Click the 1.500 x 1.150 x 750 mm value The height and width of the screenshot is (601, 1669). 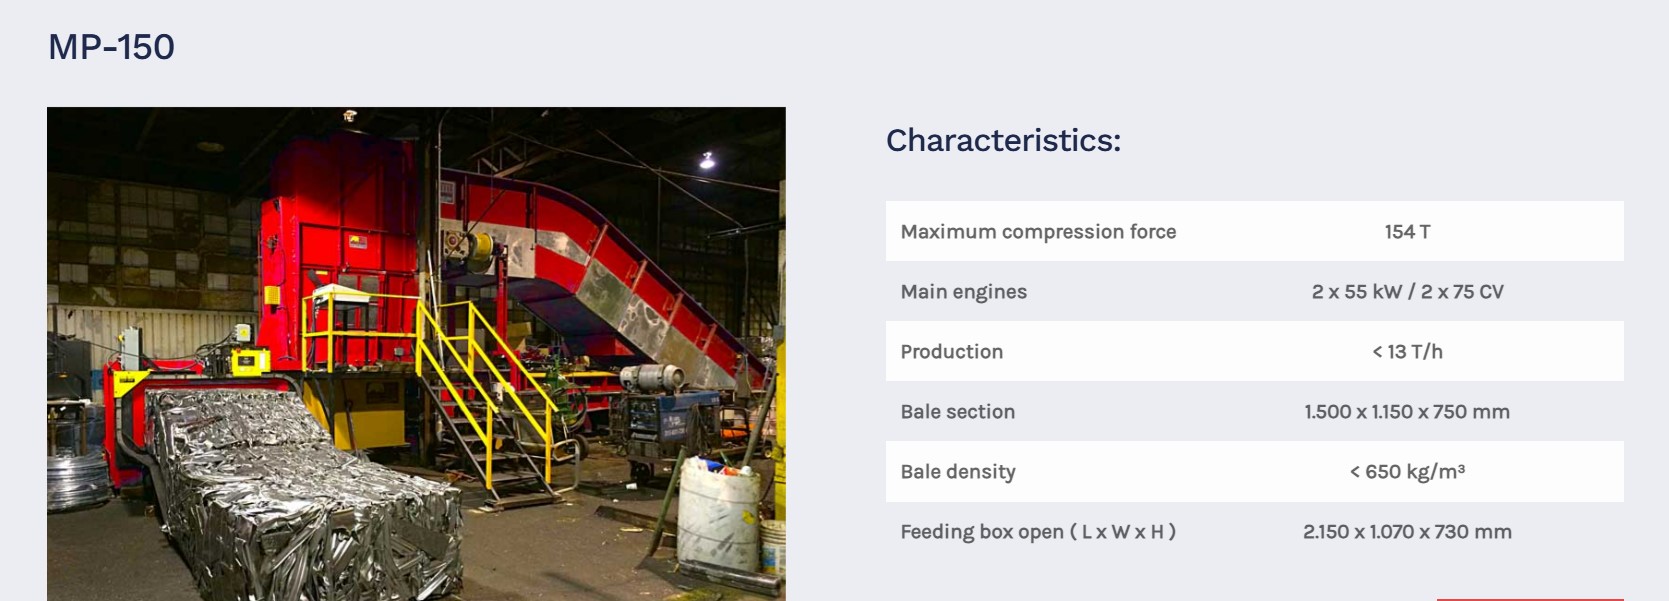pos(1407,412)
